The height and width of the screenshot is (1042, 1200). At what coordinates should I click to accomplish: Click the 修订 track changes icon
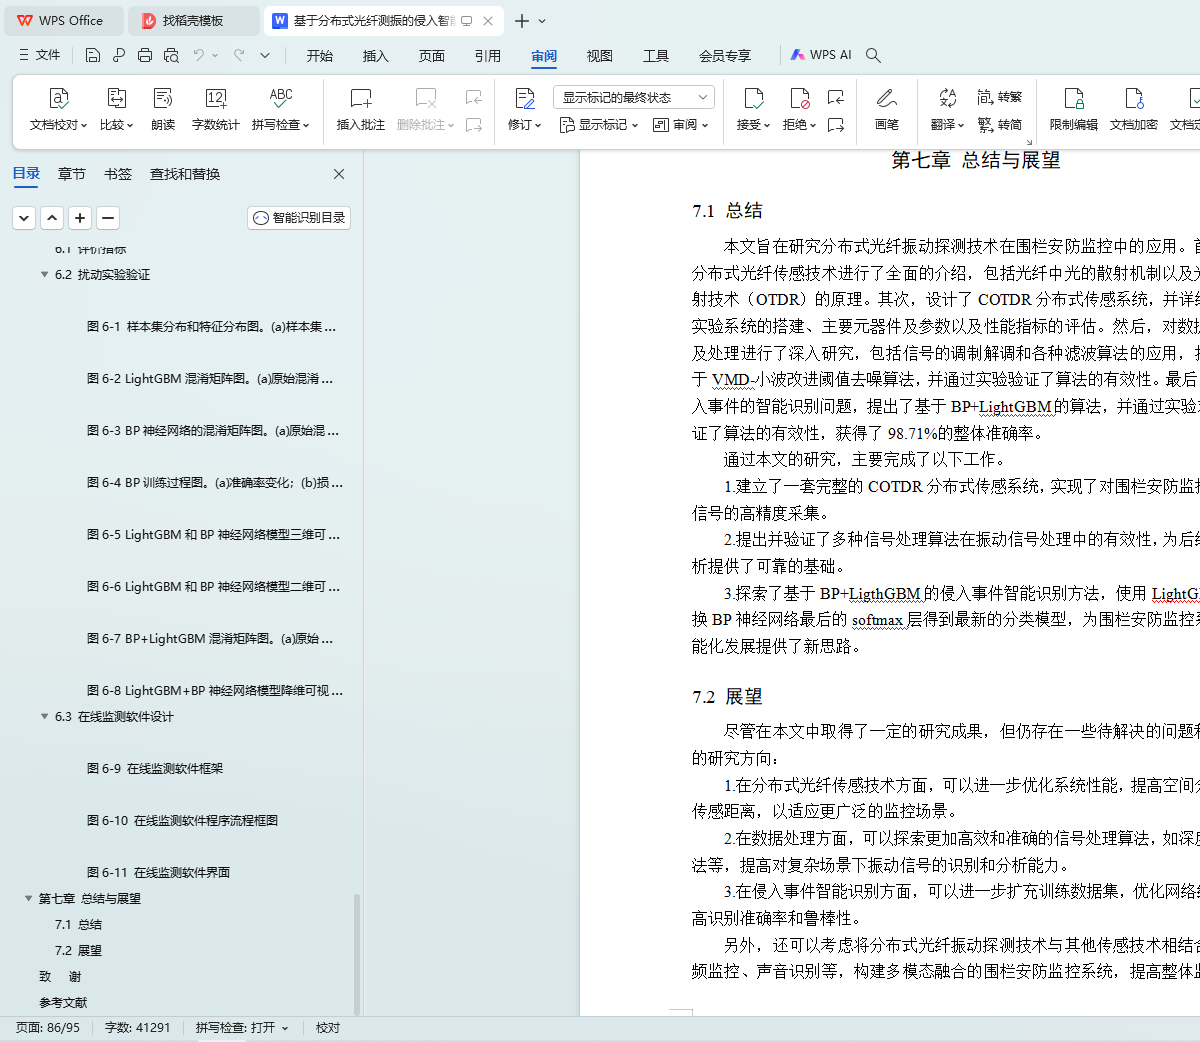(x=525, y=98)
